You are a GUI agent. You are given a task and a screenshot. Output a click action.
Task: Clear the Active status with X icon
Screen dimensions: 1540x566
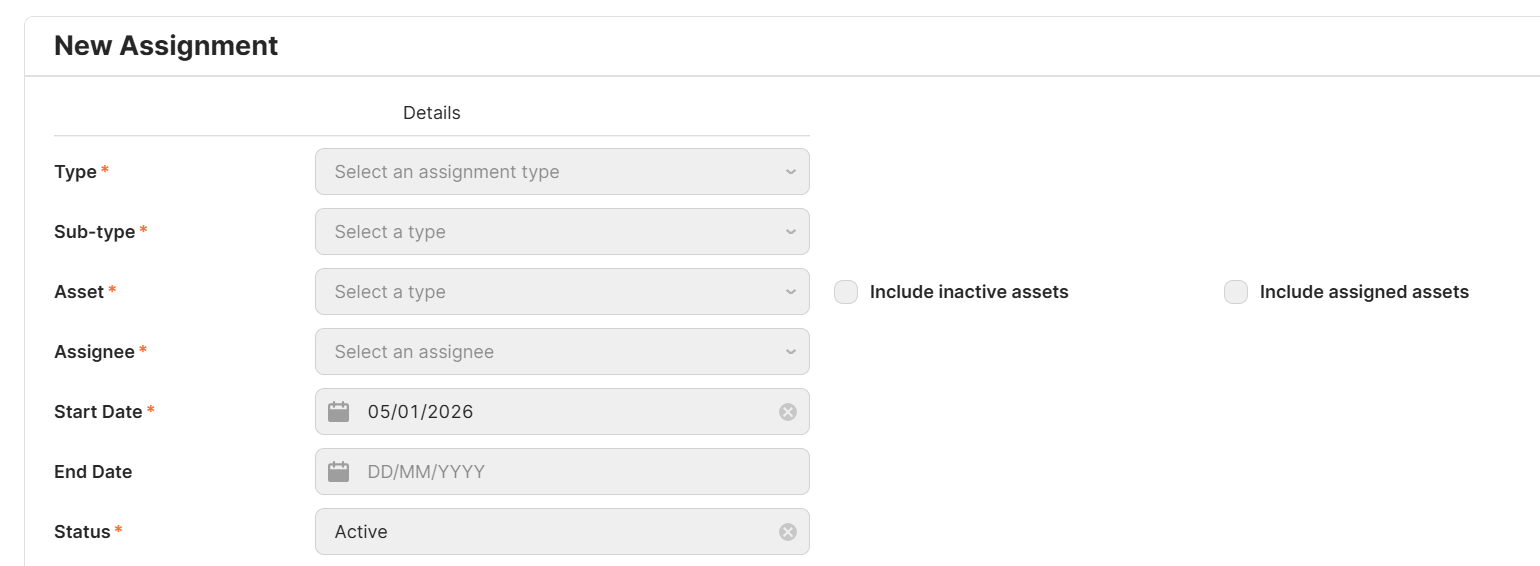[788, 532]
